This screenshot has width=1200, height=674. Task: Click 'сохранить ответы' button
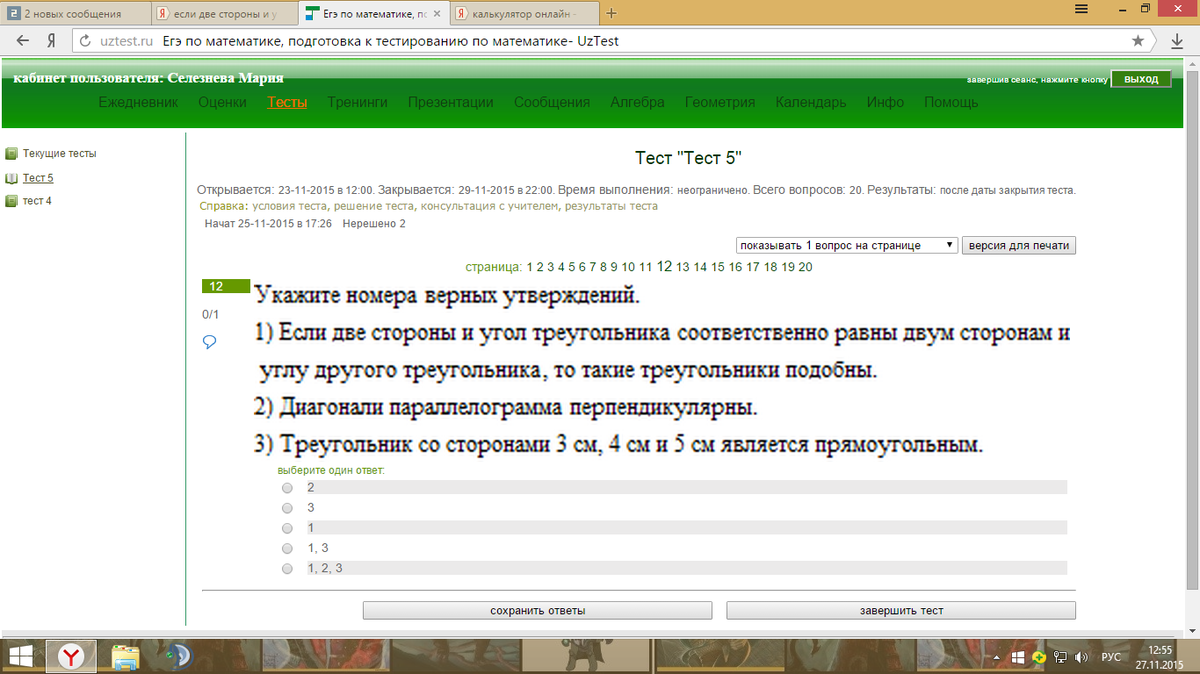click(x=537, y=610)
